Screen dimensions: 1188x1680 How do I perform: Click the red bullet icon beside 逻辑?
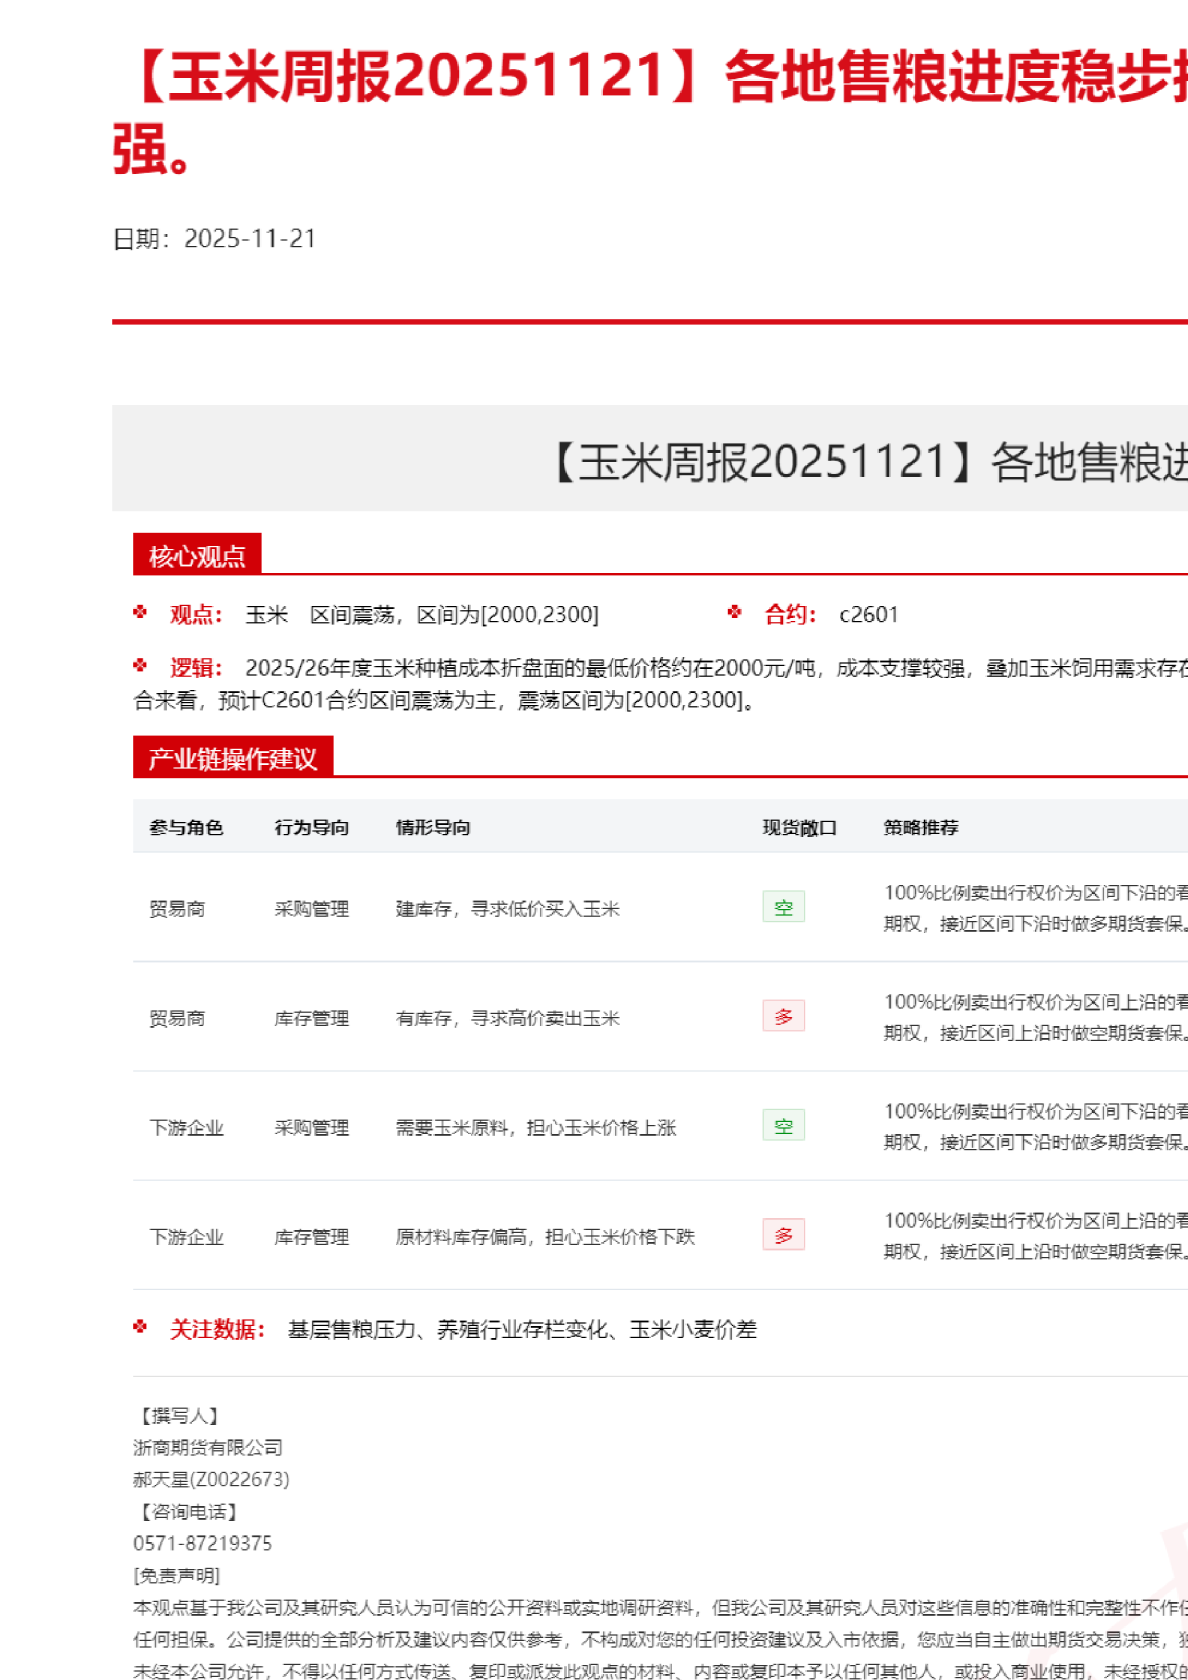(140, 665)
